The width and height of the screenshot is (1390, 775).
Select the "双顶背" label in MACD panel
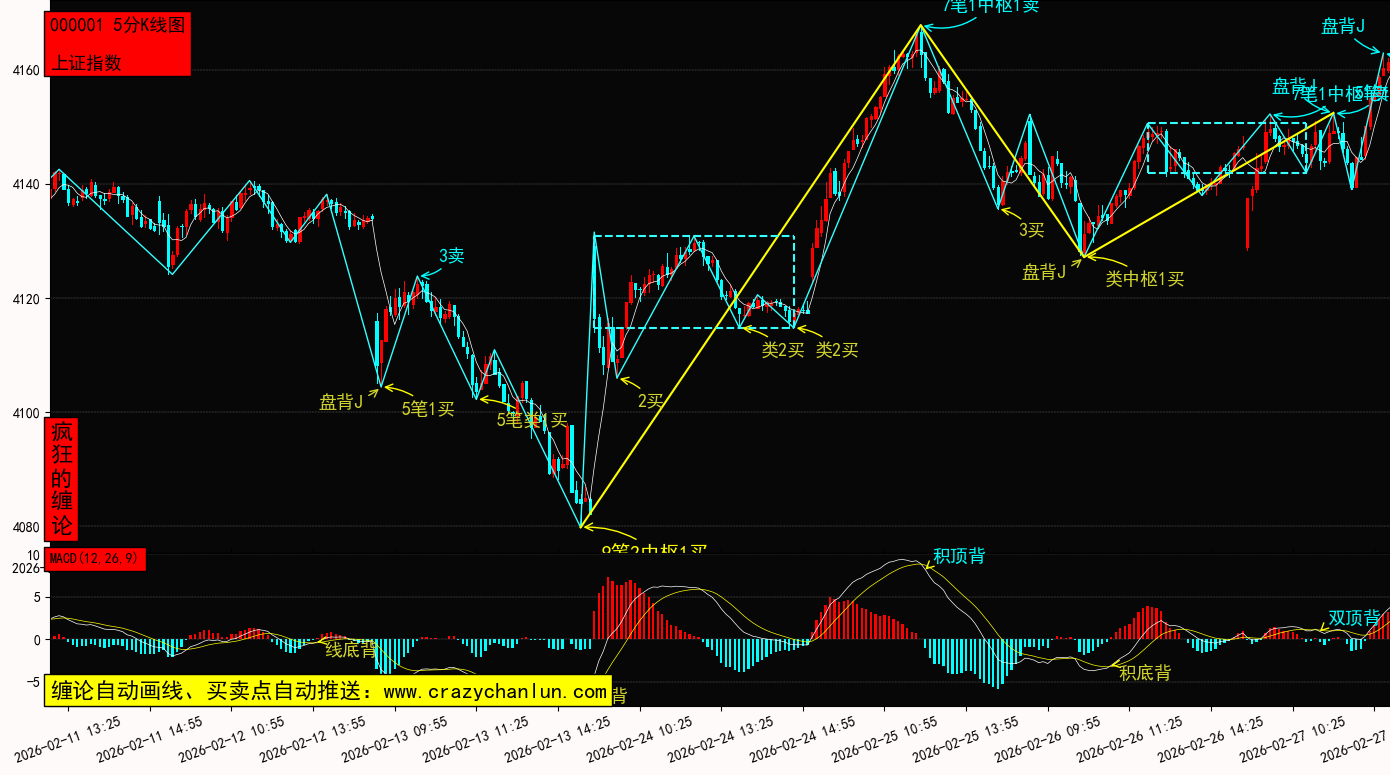click(x=1354, y=617)
